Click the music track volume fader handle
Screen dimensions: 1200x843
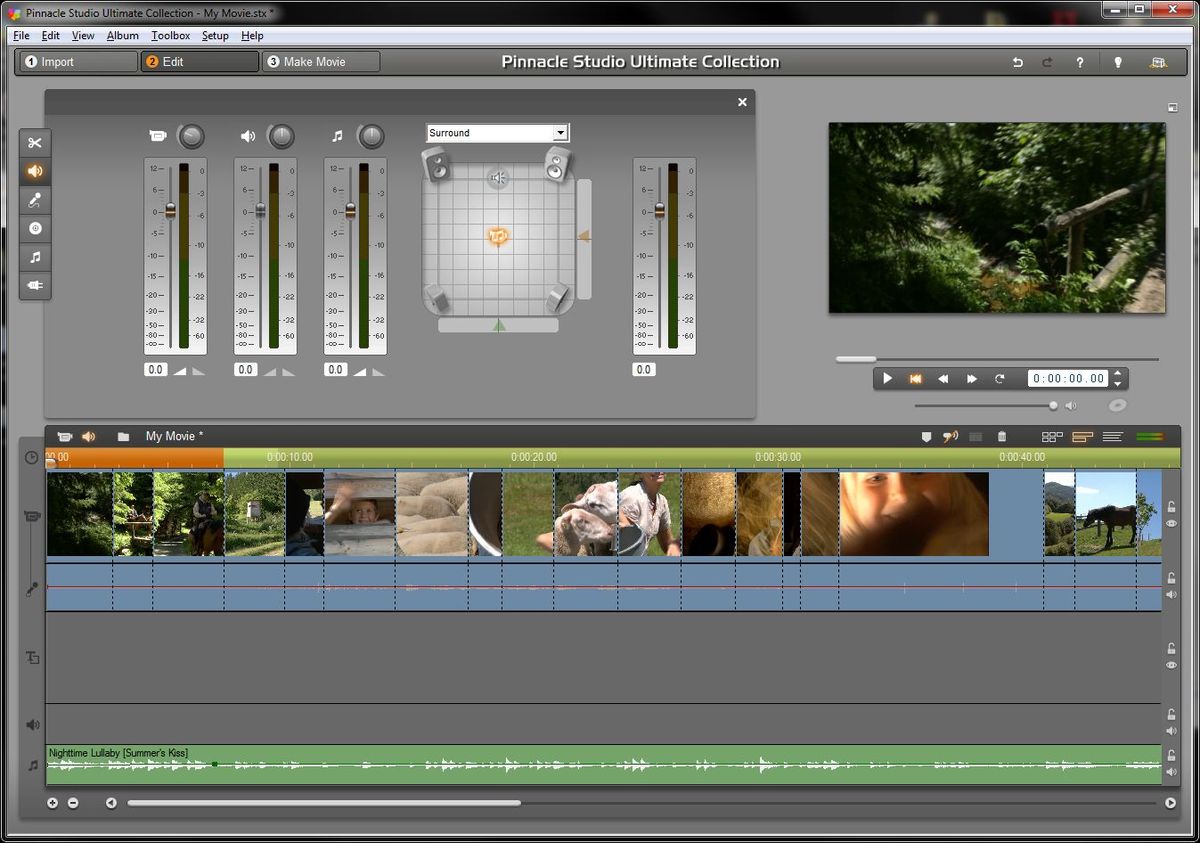point(350,210)
